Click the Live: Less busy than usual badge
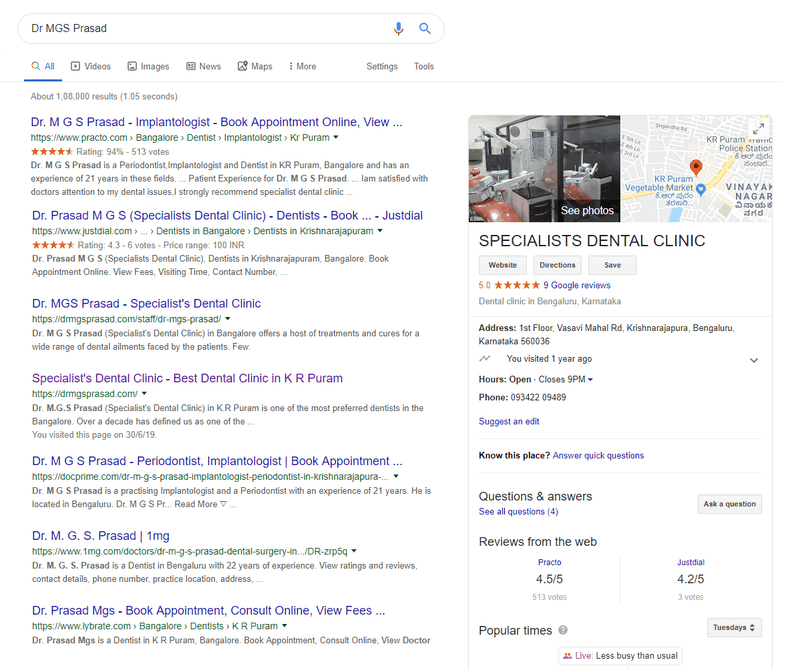 point(620,656)
